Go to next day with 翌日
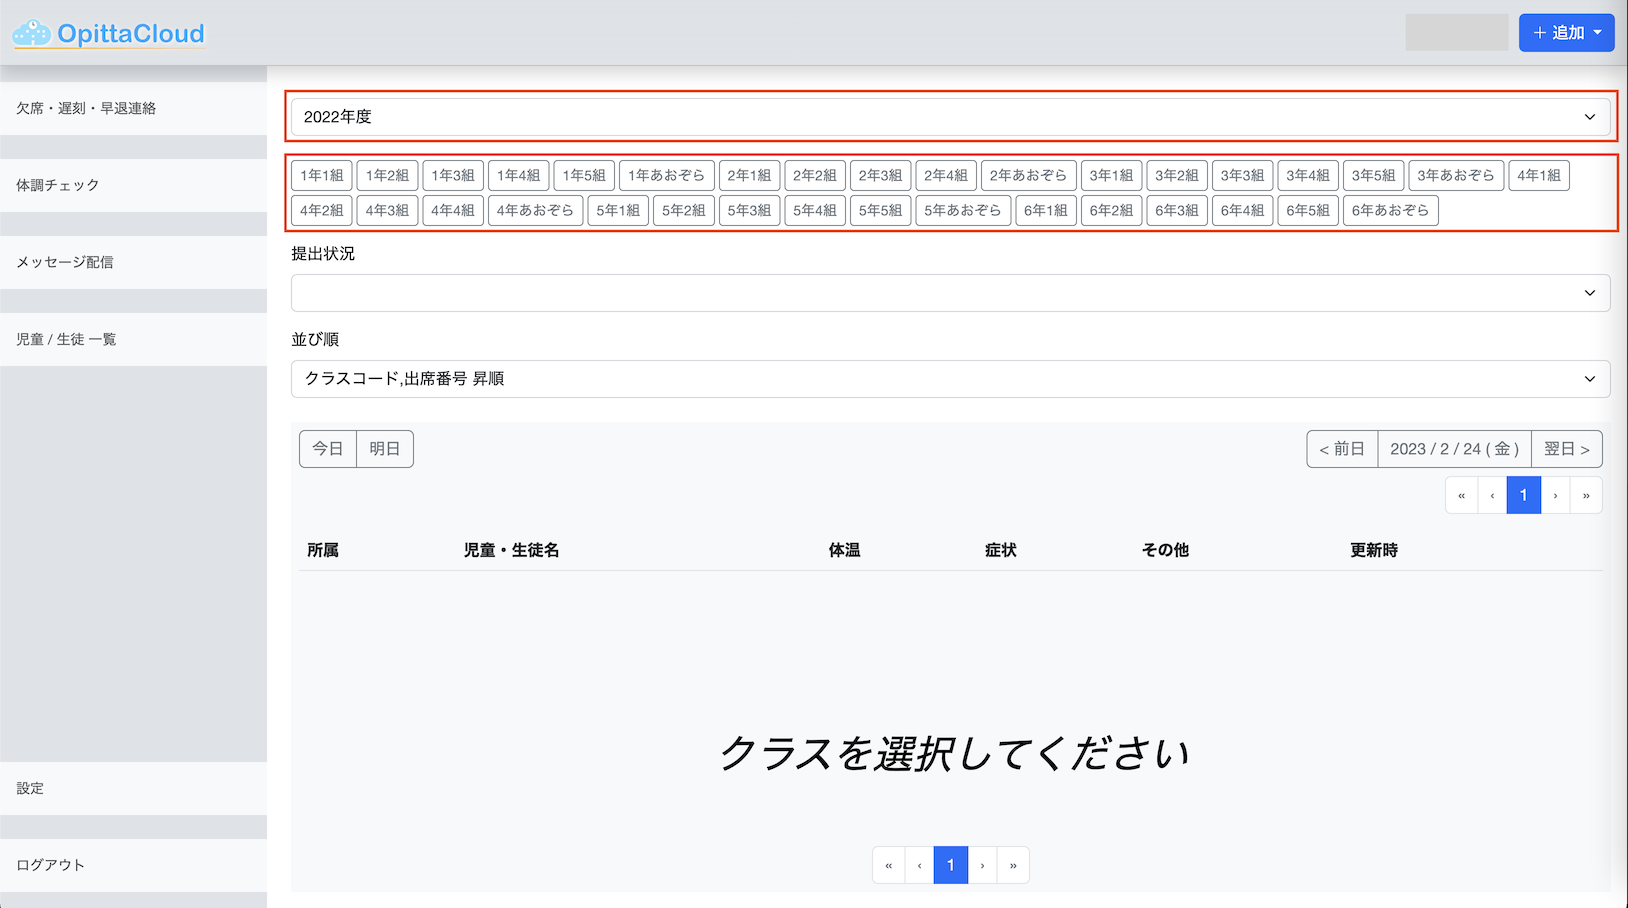Screen dimensions: 1628x908 pos(1567,449)
